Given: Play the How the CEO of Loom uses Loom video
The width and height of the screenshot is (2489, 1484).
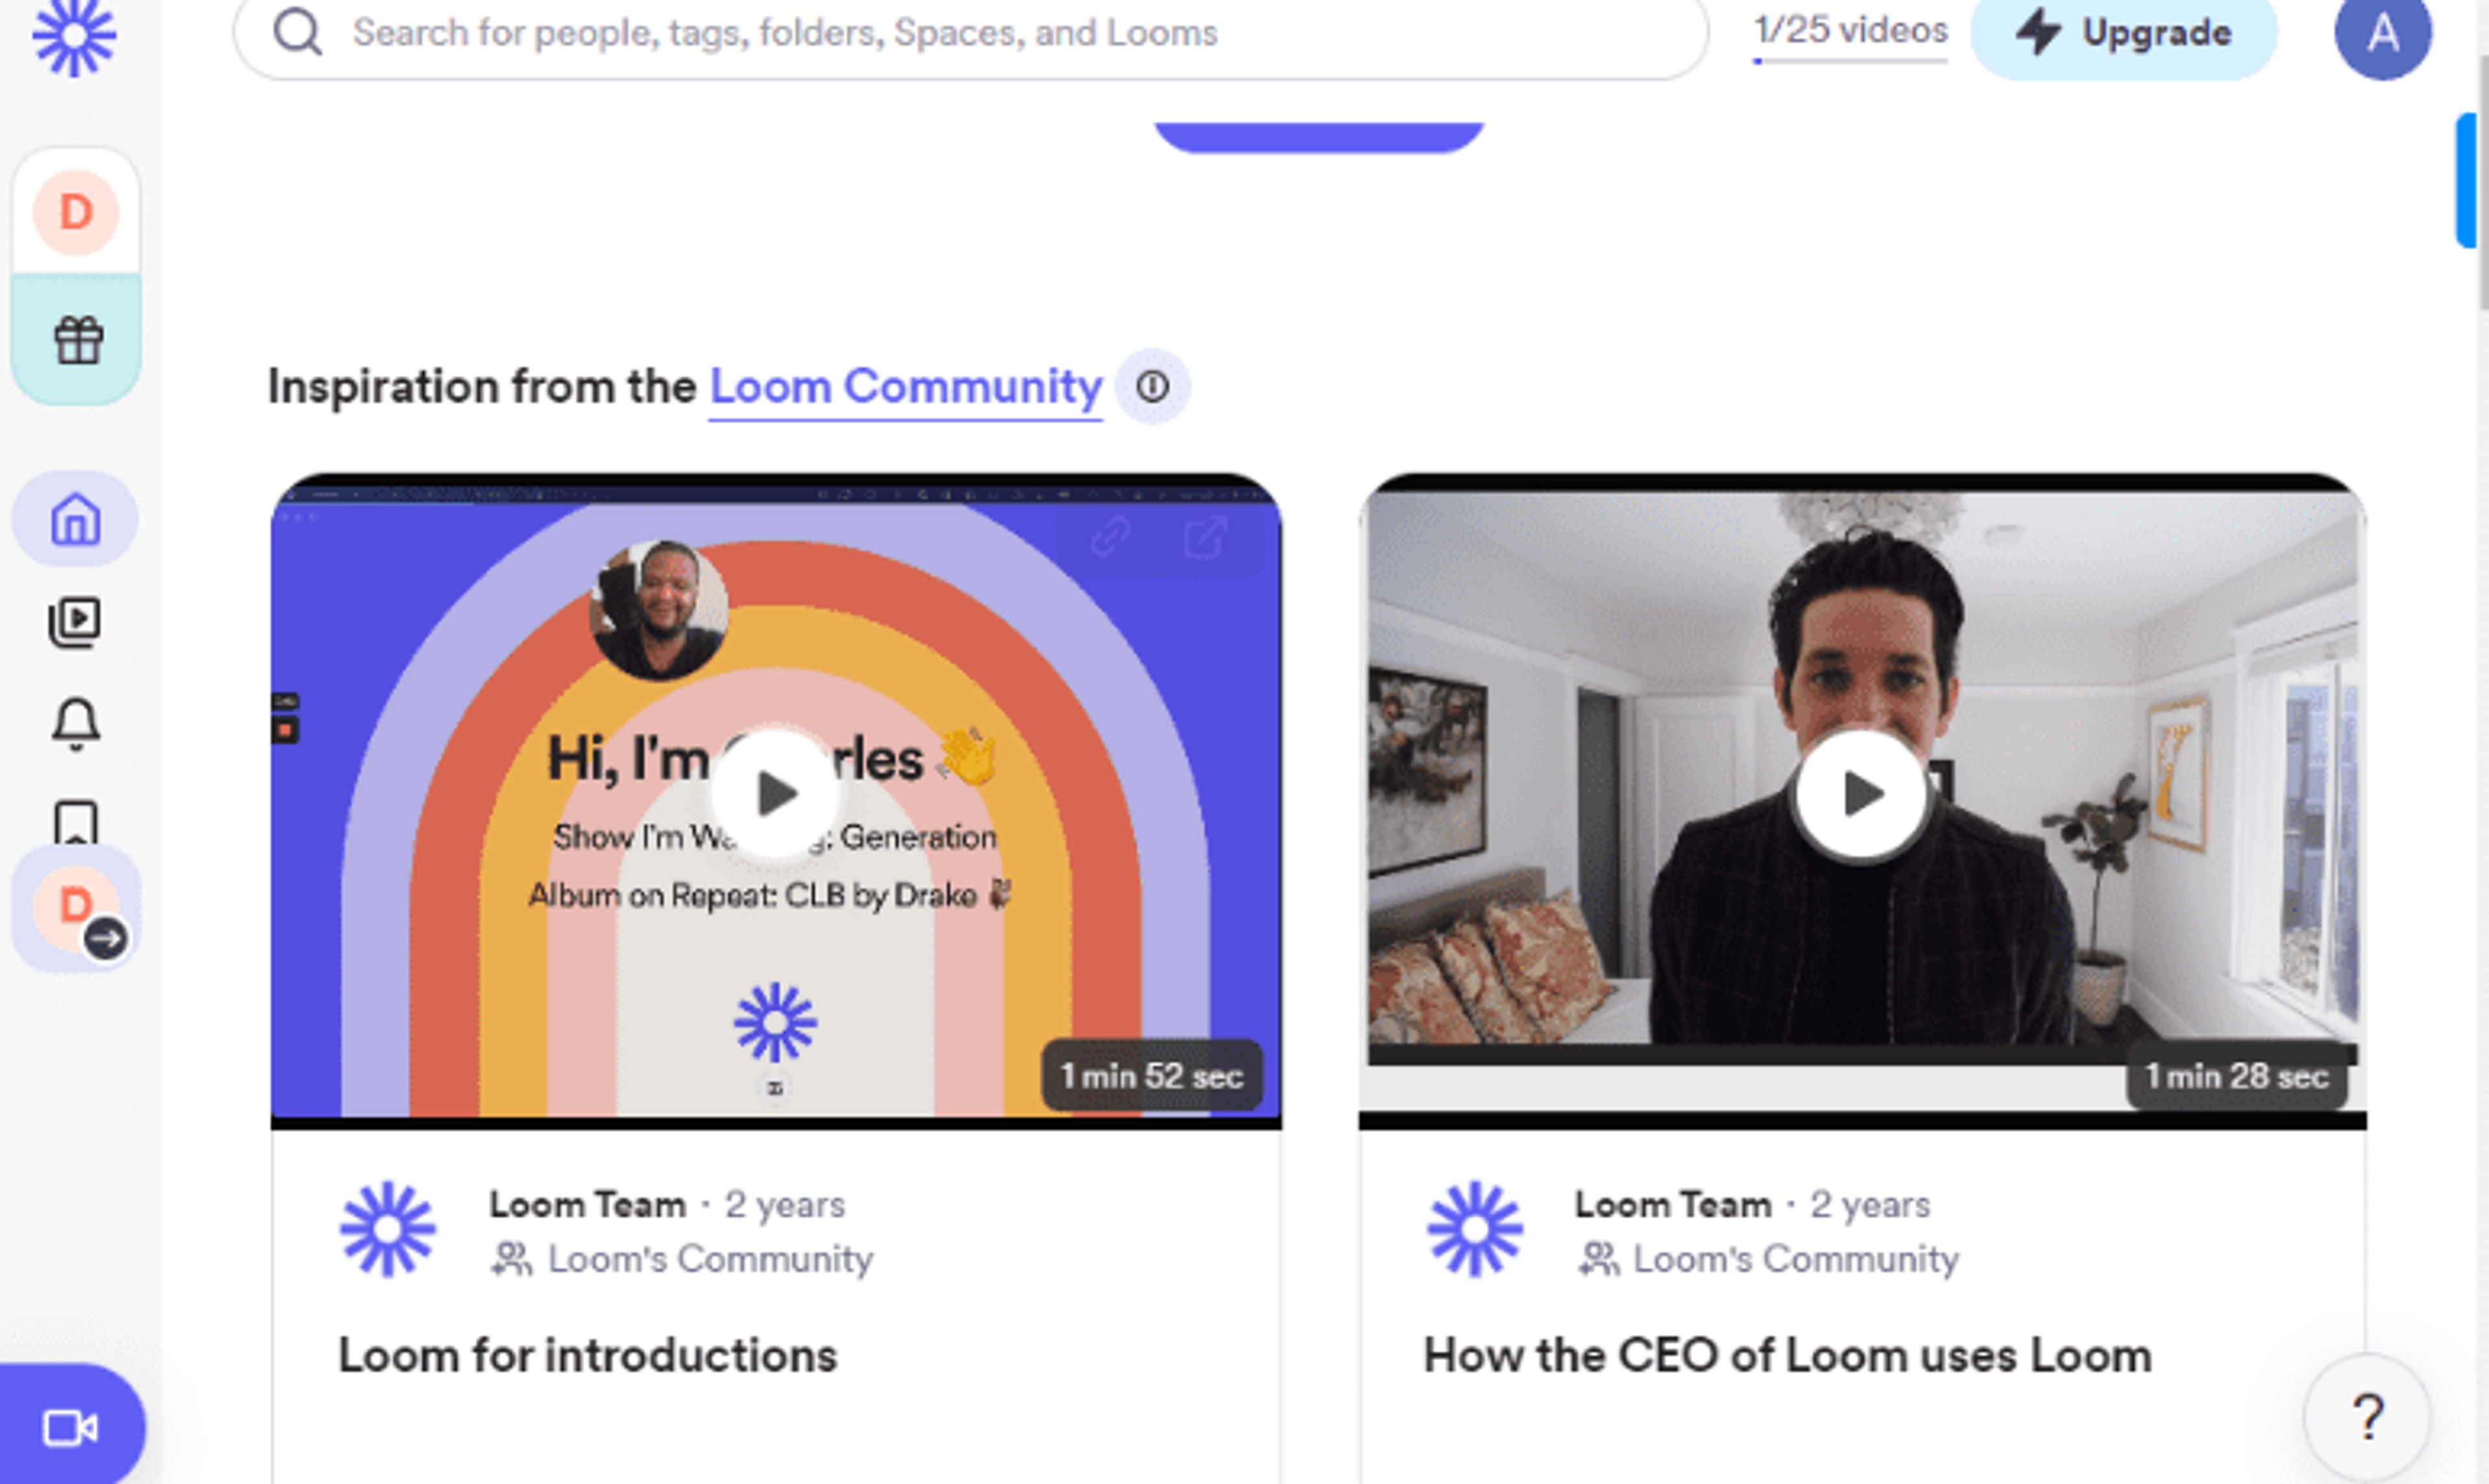Looking at the screenshot, I should (1862, 794).
